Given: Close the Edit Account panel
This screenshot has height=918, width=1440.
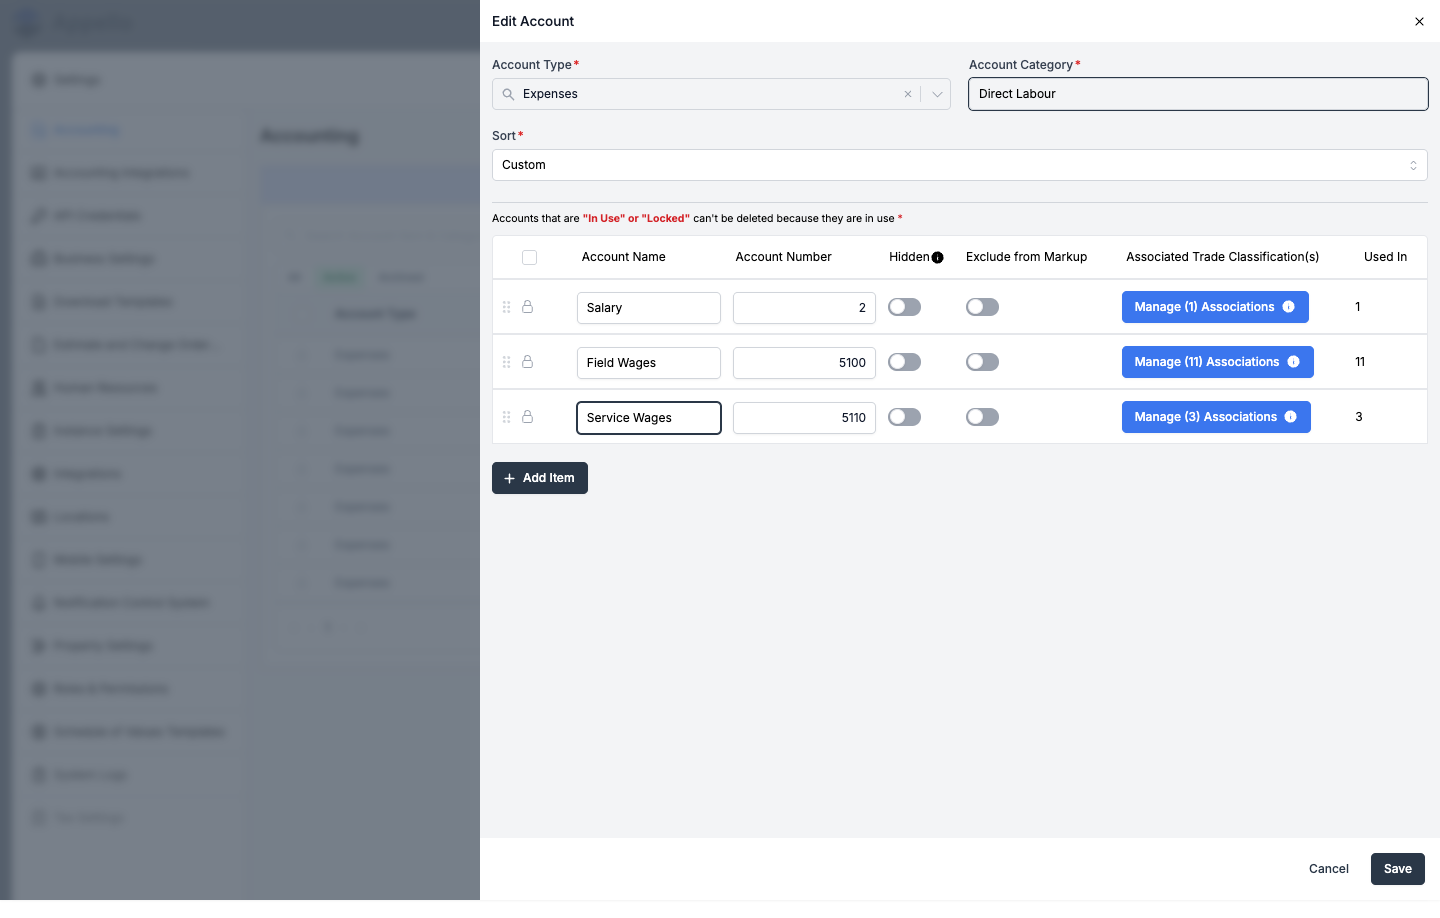Looking at the screenshot, I should point(1419,21).
